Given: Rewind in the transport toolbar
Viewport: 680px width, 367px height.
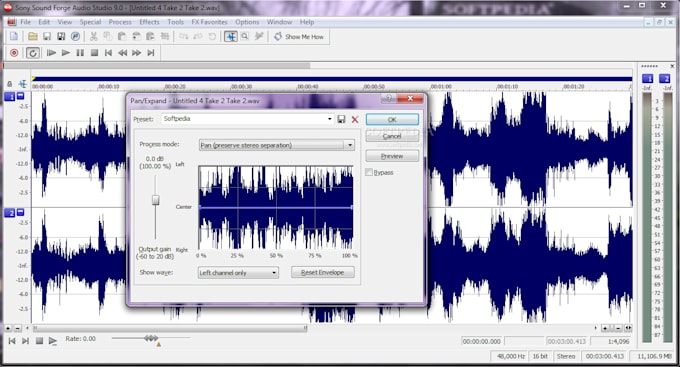Looking at the screenshot, I should point(123,53).
